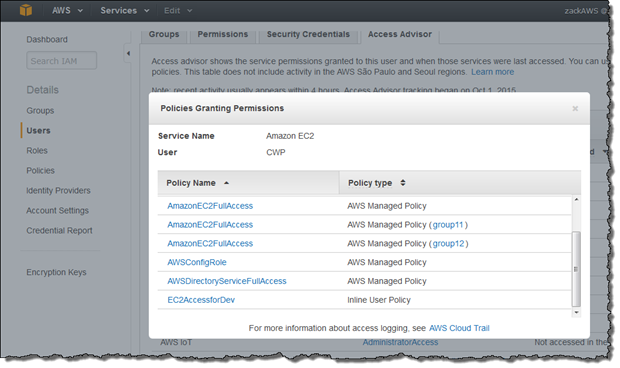Open Policies in the sidebar
620x368 pixels.
tap(40, 170)
